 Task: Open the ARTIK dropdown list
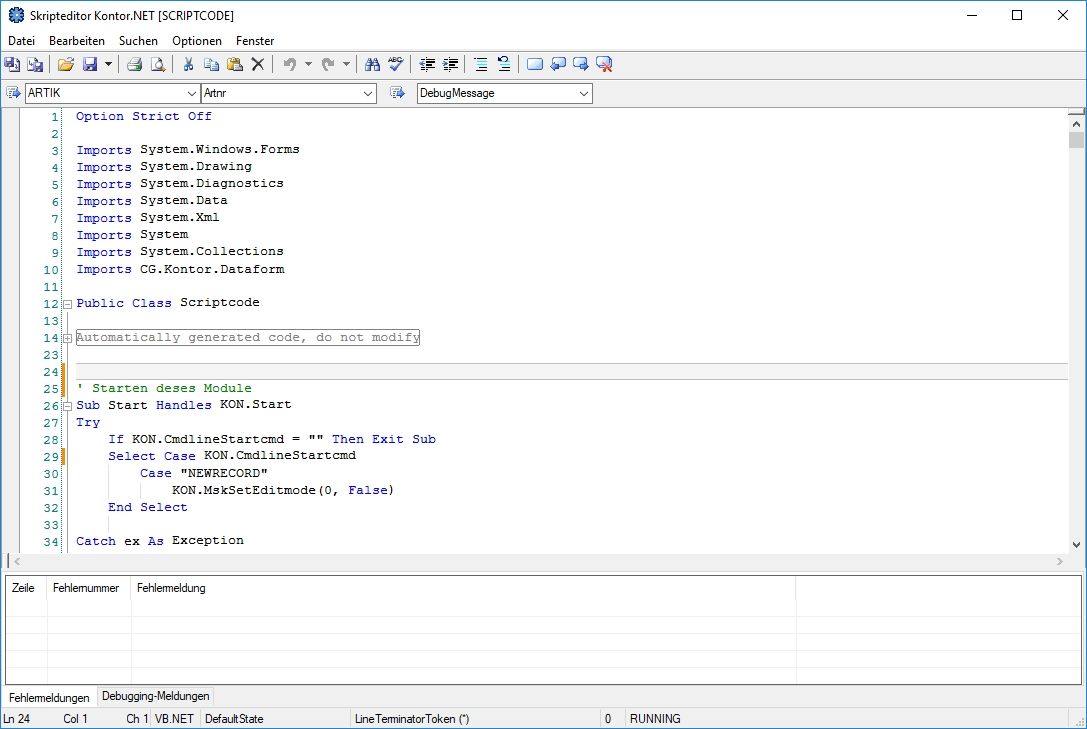pyautogui.click(x=193, y=93)
